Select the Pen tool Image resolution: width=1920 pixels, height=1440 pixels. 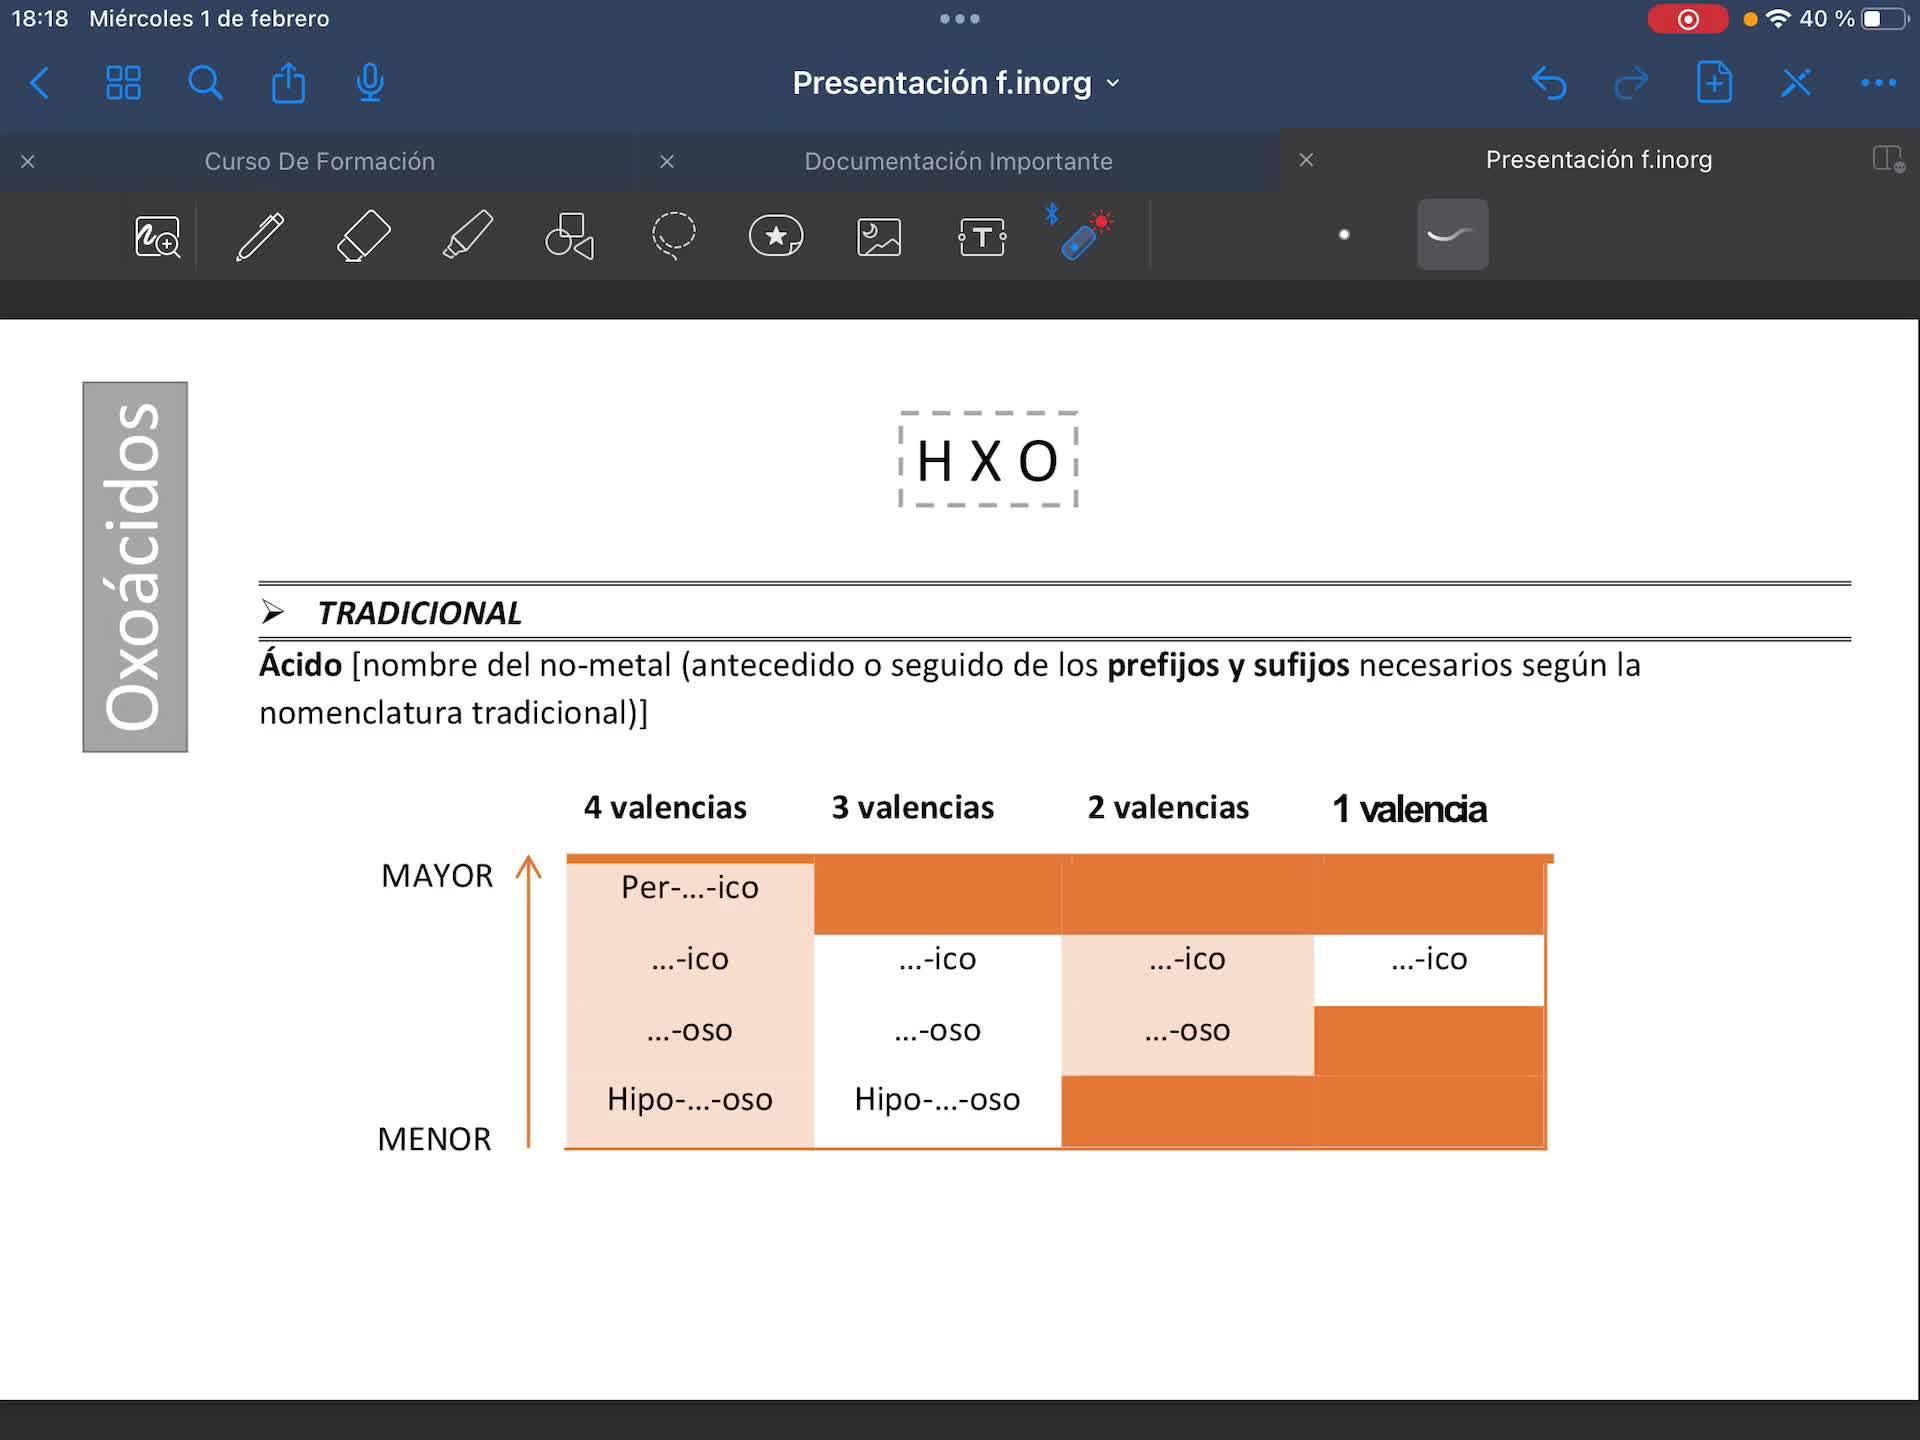click(x=260, y=236)
